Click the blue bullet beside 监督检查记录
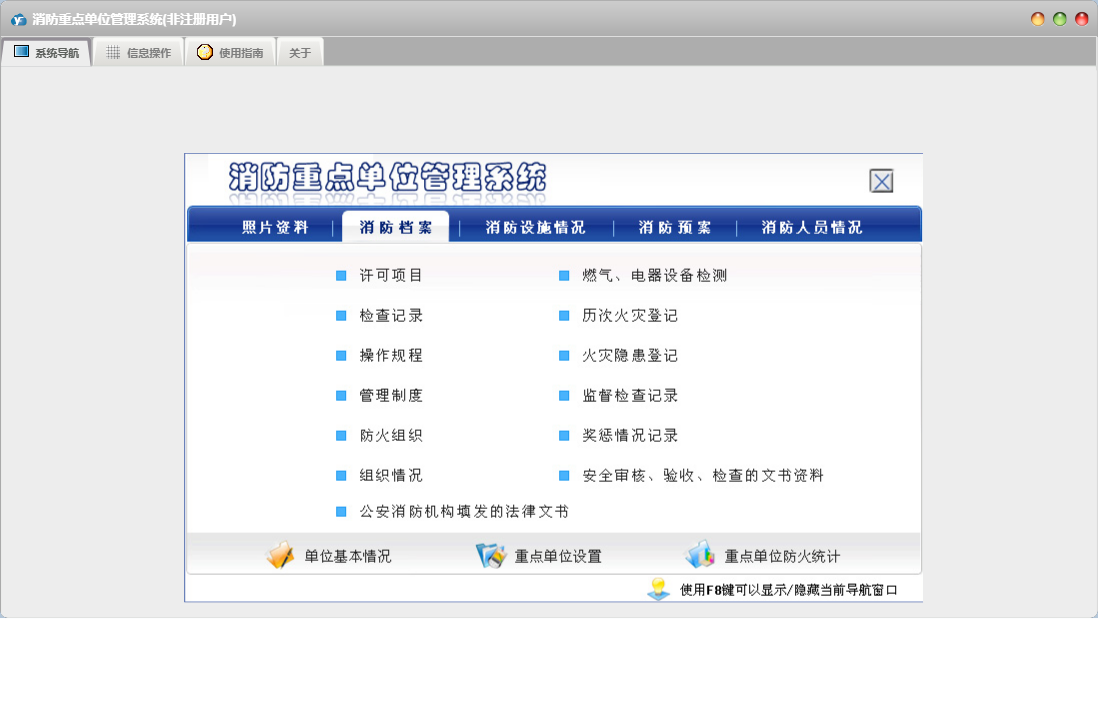Screen dimensions: 1098x719 (564, 396)
